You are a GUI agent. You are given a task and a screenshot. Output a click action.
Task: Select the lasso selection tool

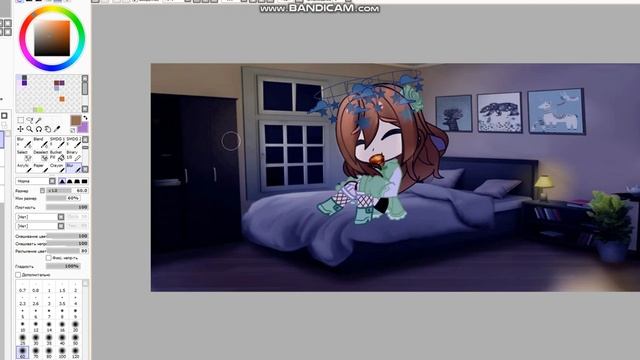tap(30, 120)
